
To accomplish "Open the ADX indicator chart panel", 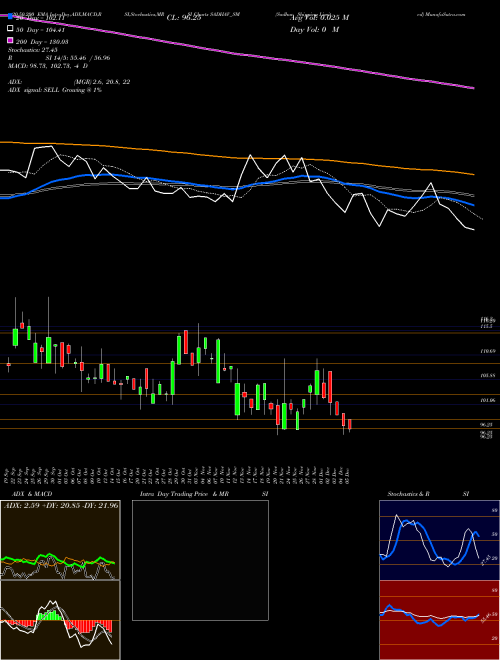I will coord(60,540).
